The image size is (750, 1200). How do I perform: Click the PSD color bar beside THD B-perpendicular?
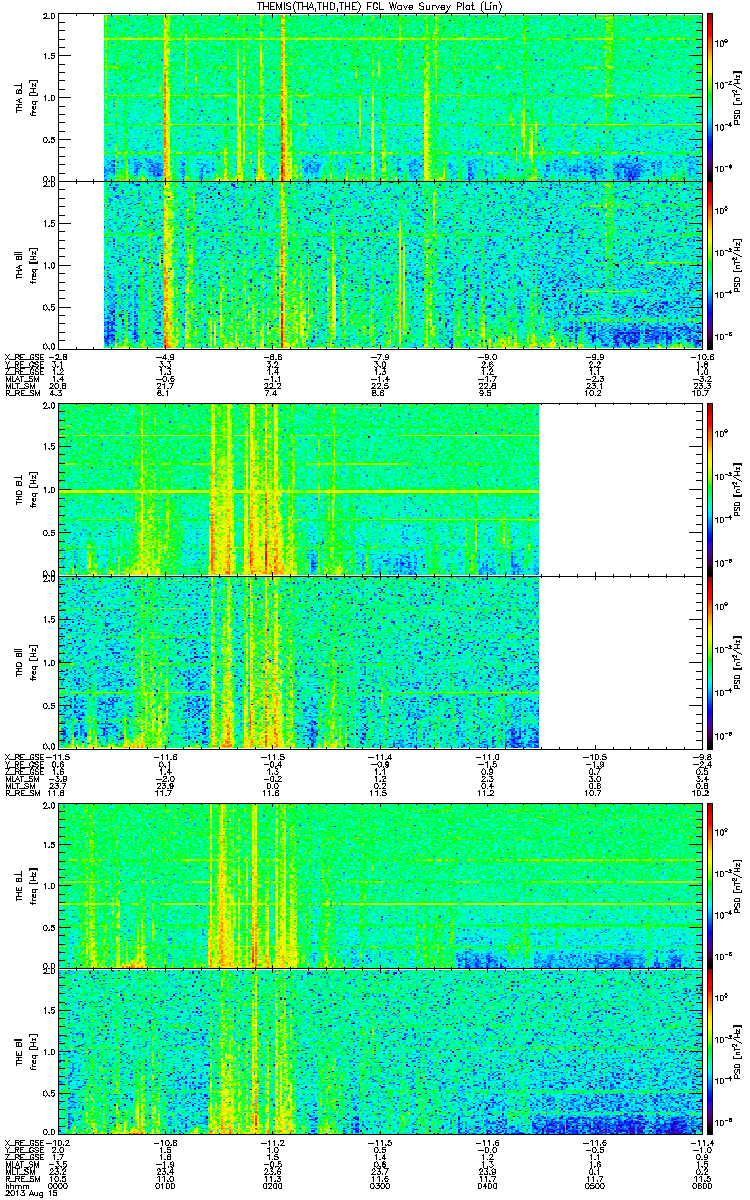click(710, 488)
